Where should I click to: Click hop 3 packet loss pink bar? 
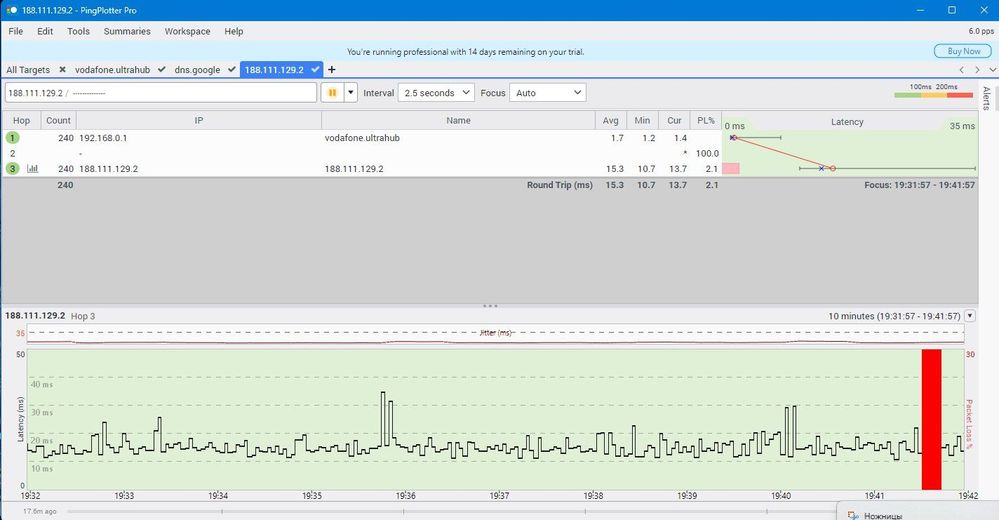point(731,168)
